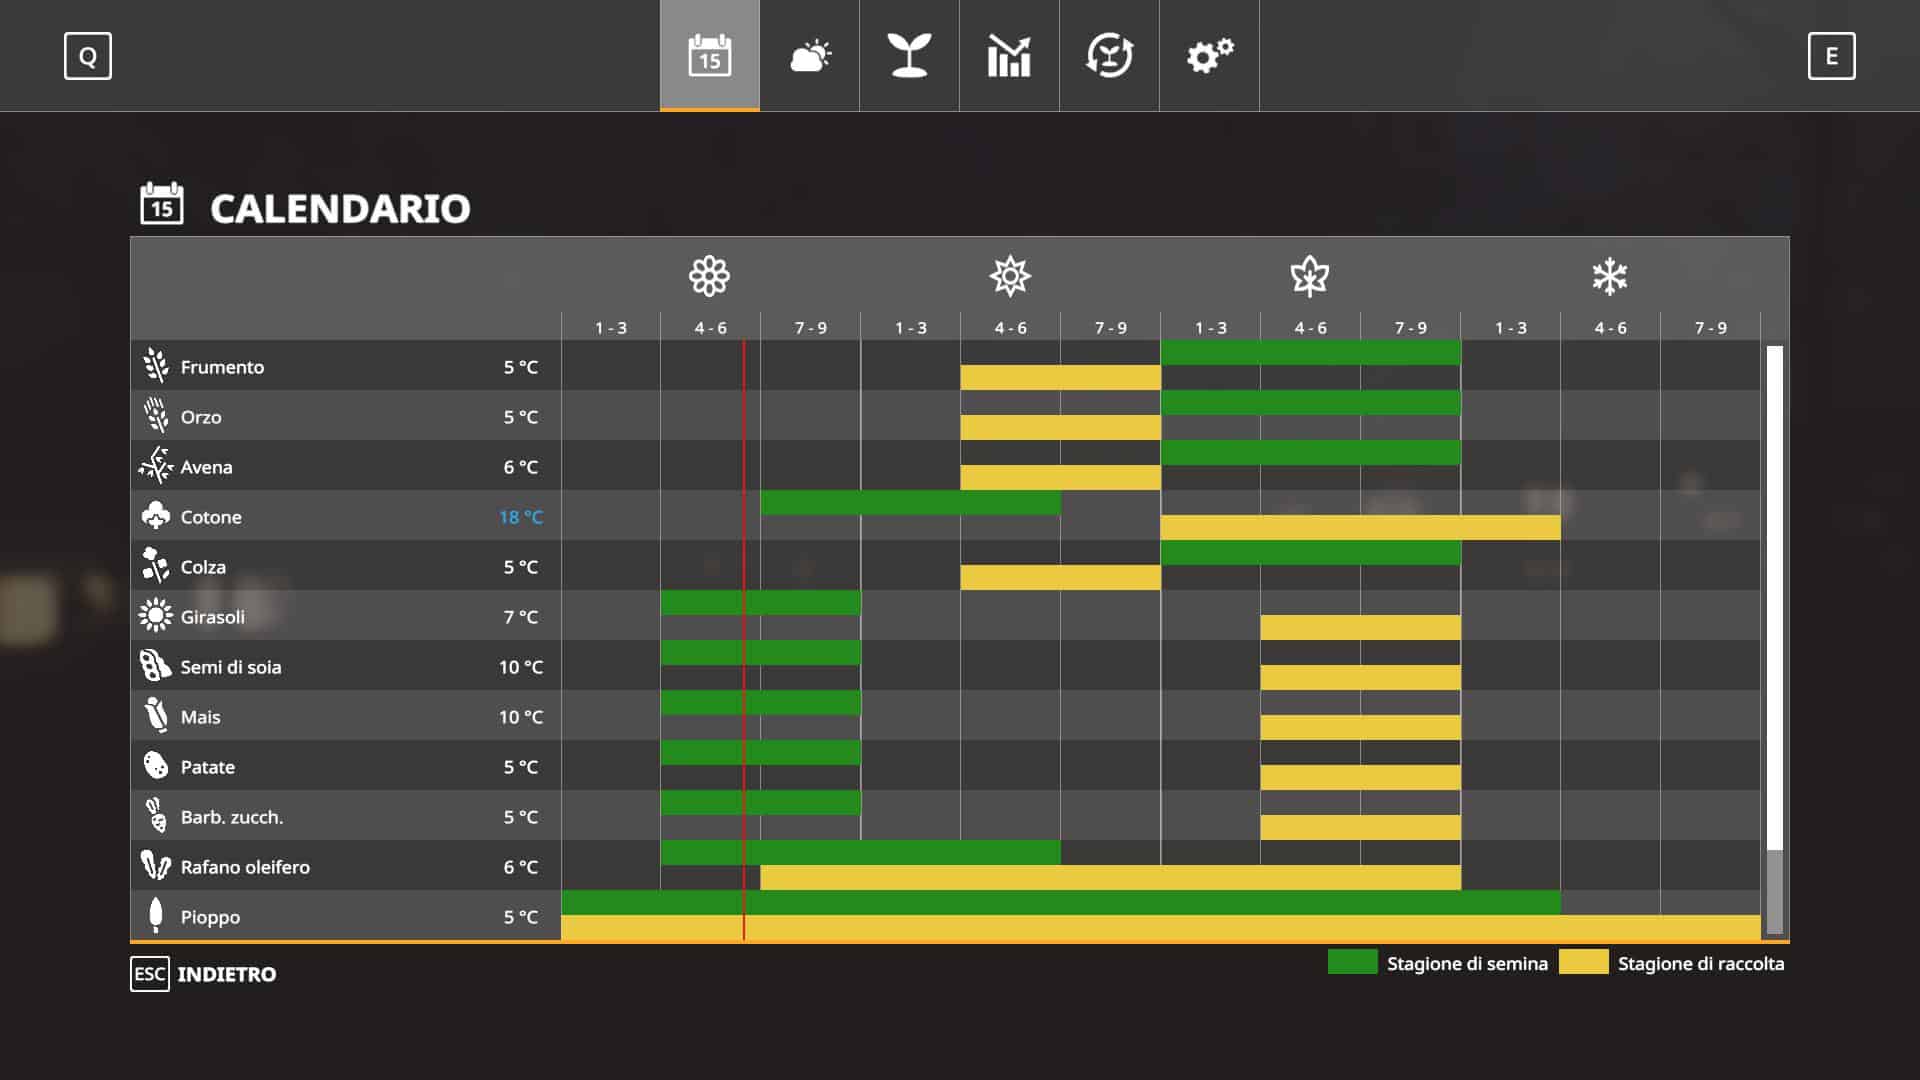Select the Cotone crop row
Screen dimensions: 1920x1080
point(211,517)
